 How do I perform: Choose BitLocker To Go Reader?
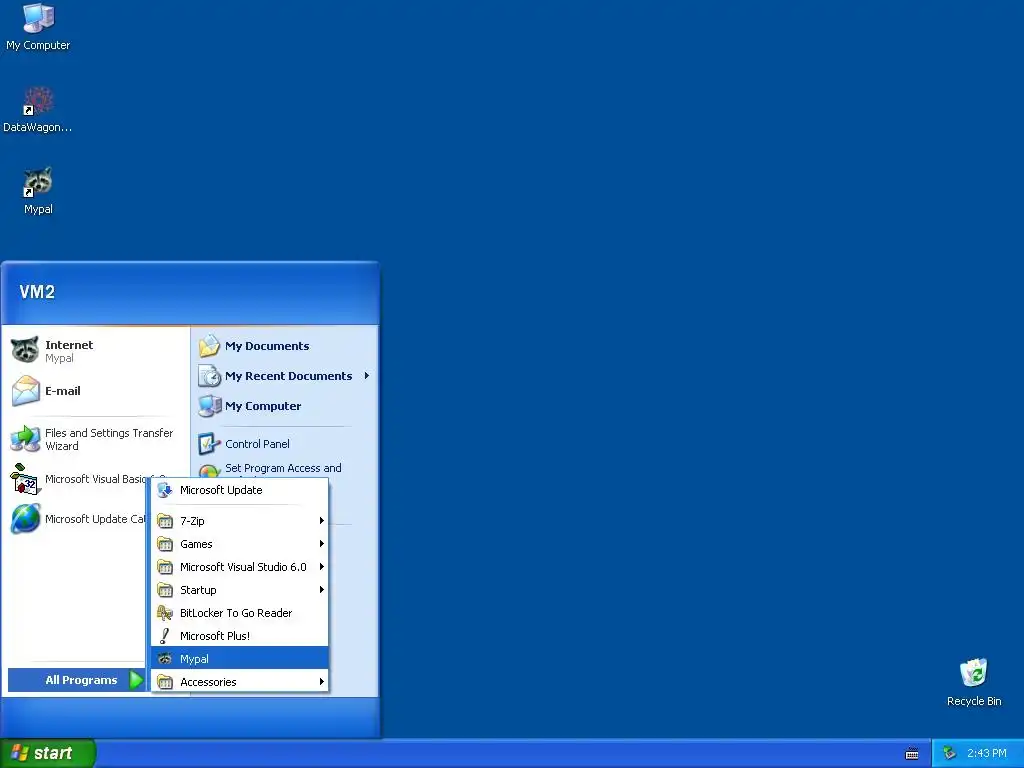pos(240,613)
